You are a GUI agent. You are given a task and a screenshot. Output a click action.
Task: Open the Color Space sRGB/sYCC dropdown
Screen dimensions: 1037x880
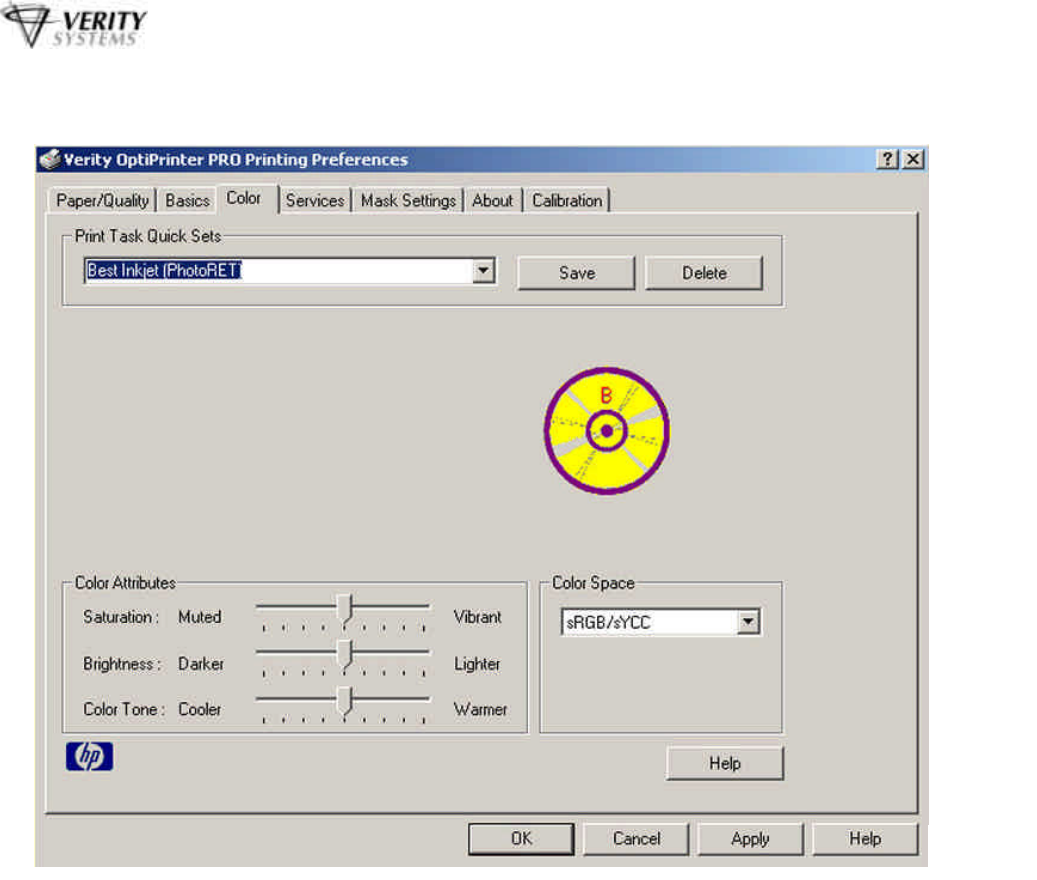(x=749, y=623)
